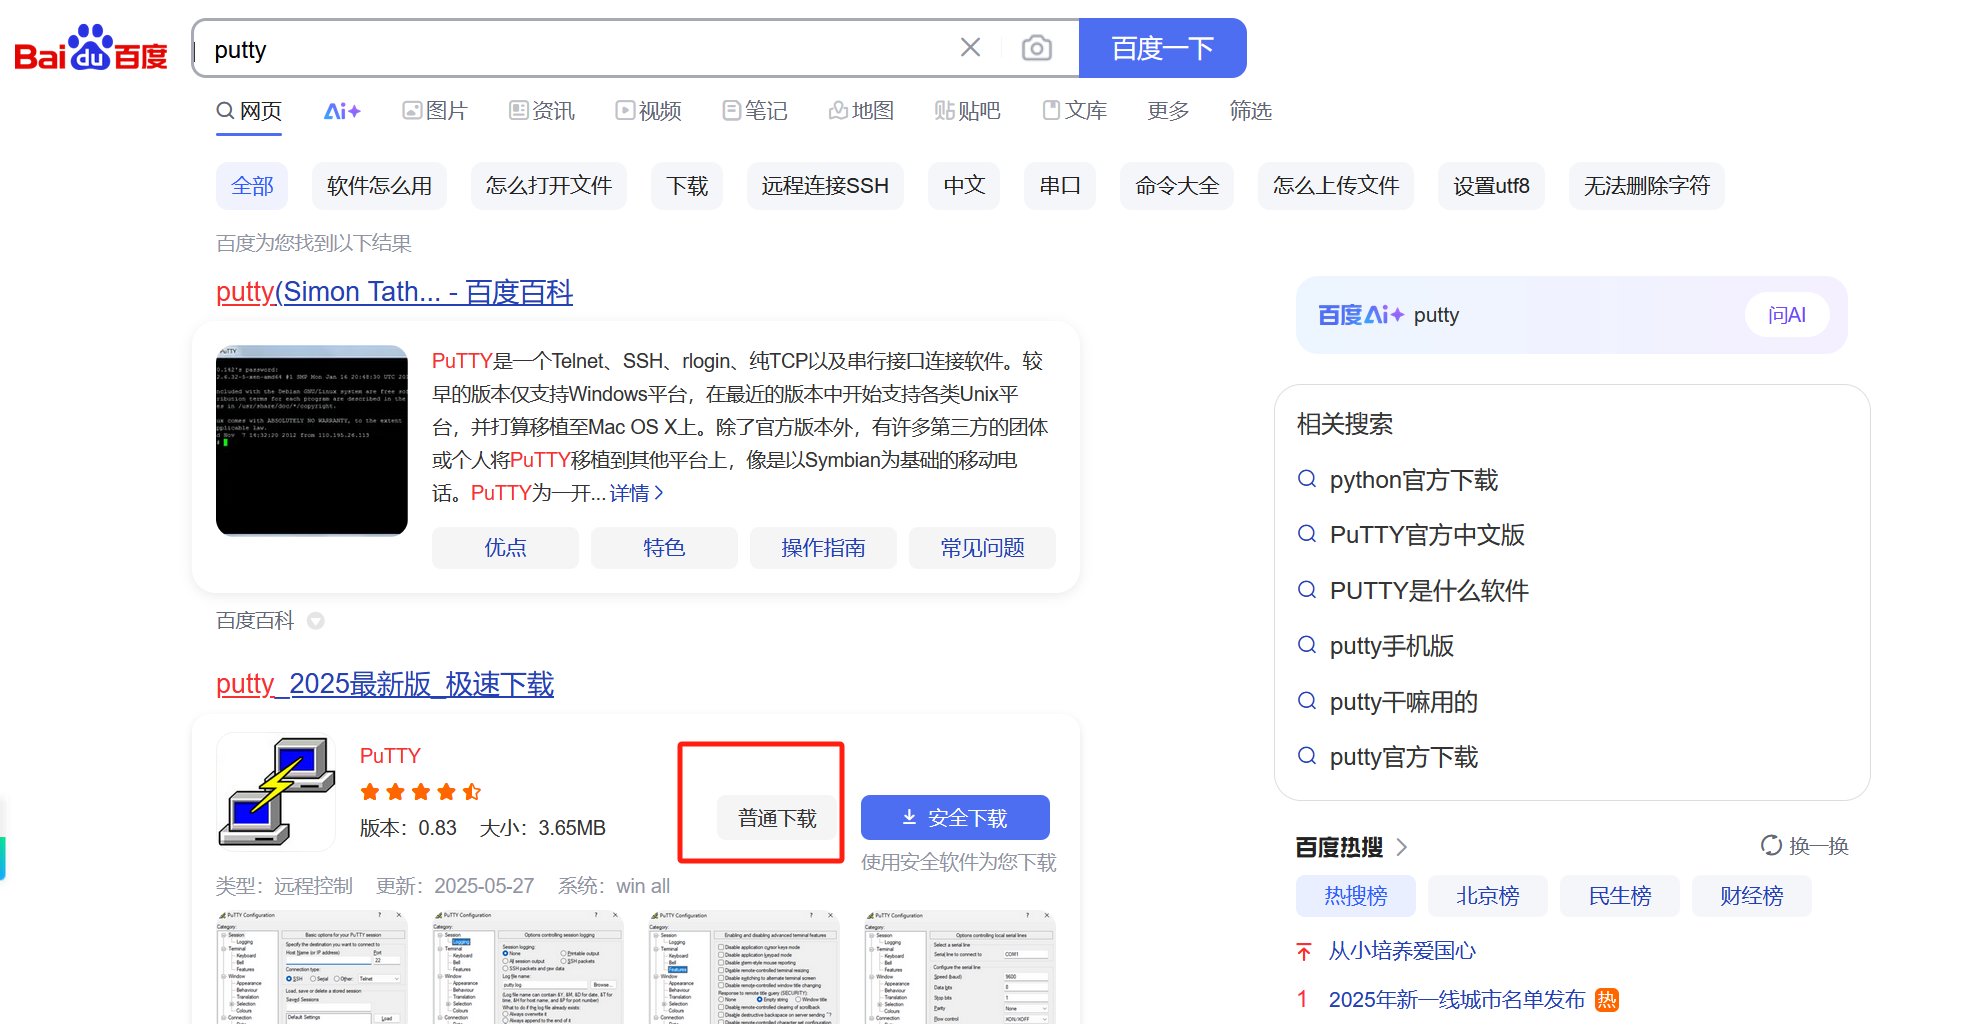
Task: Open the 视频 tab
Action: pos(648,111)
